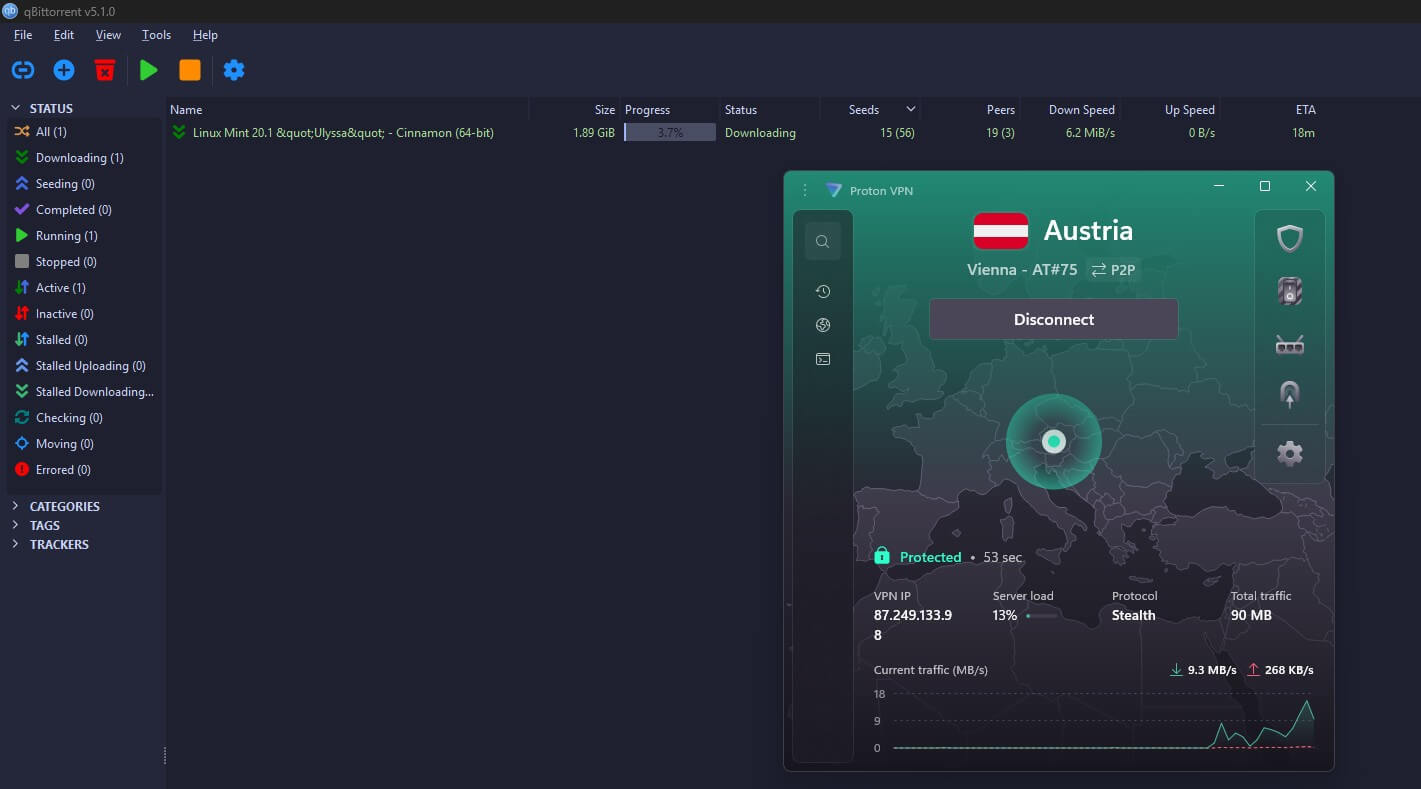
Task: Click the Vienna - AT#75 server label
Action: click(x=1022, y=270)
